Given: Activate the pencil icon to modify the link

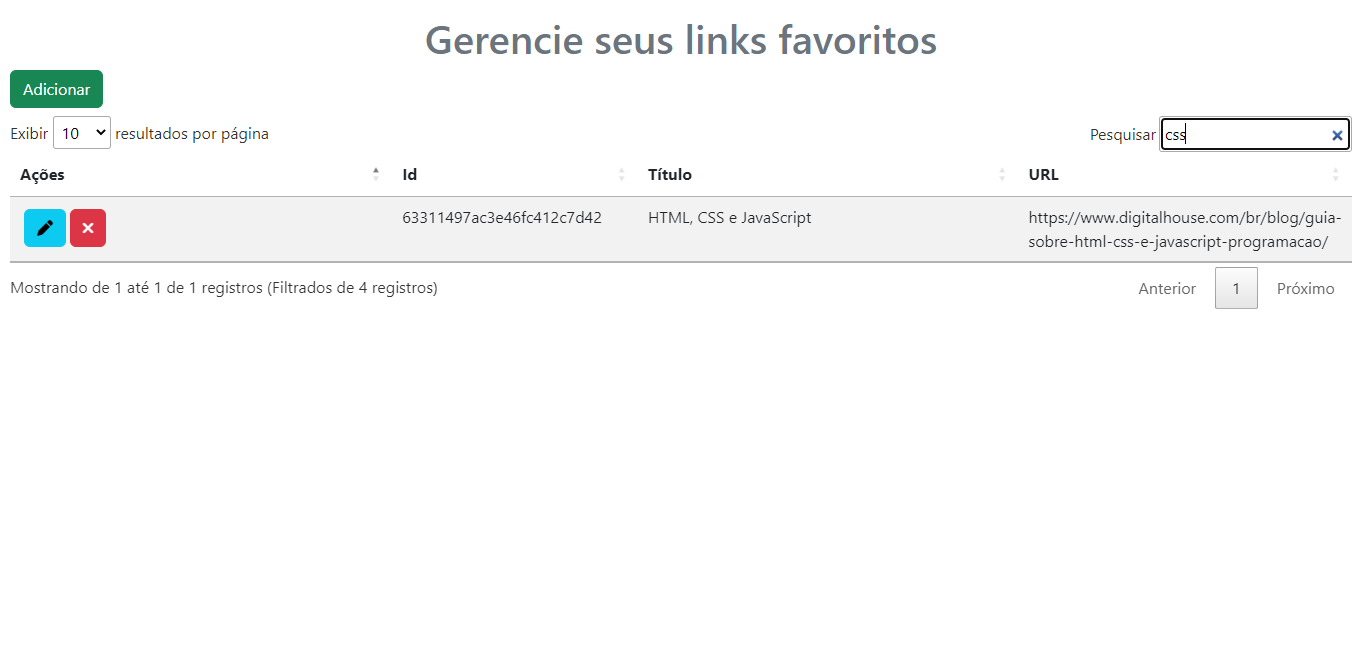Looking at the screenshot, I should point(44,228).
